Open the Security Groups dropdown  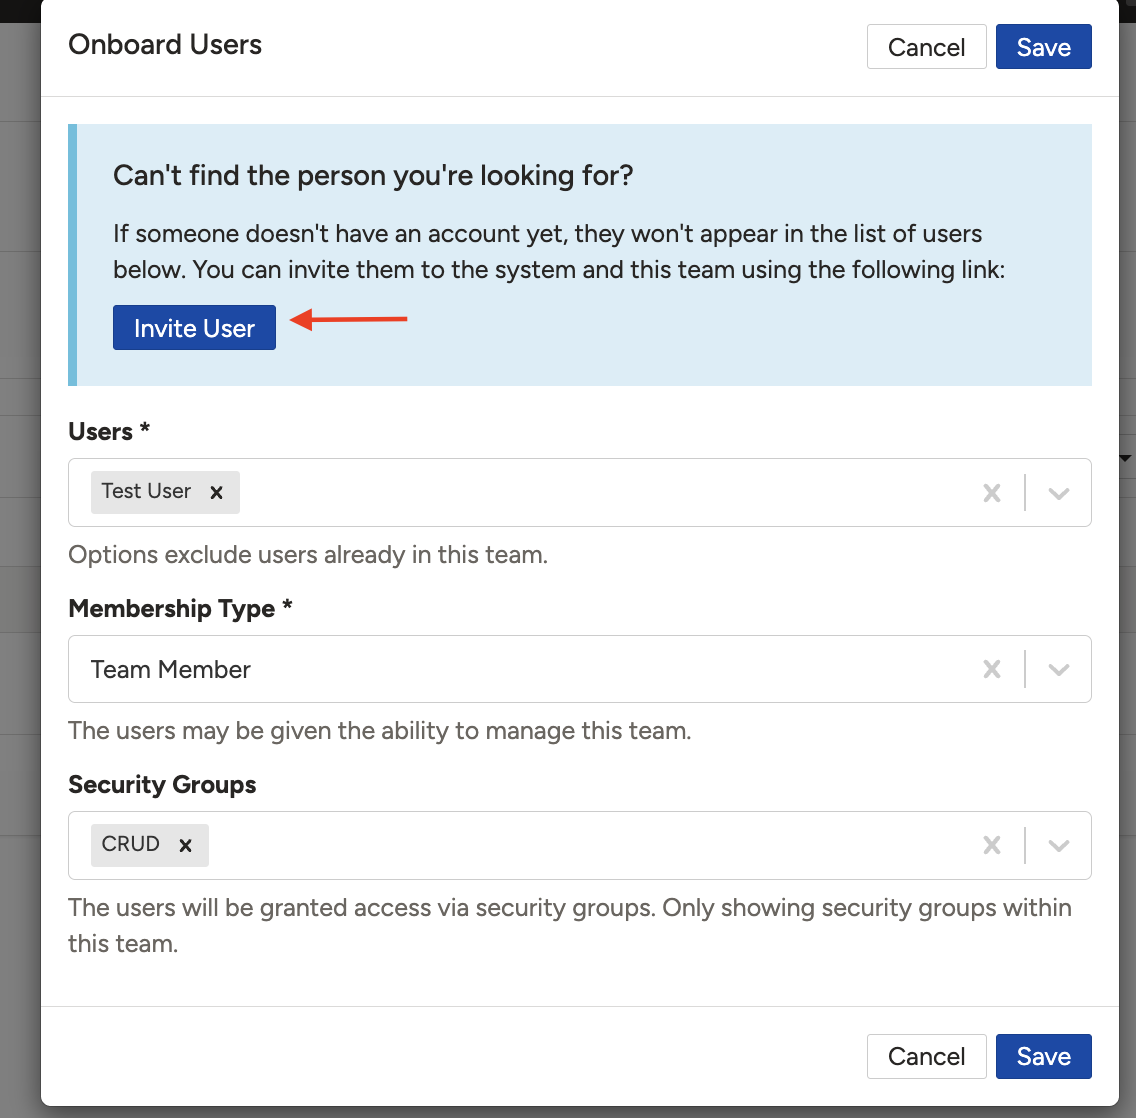[x=1058, y=846]
